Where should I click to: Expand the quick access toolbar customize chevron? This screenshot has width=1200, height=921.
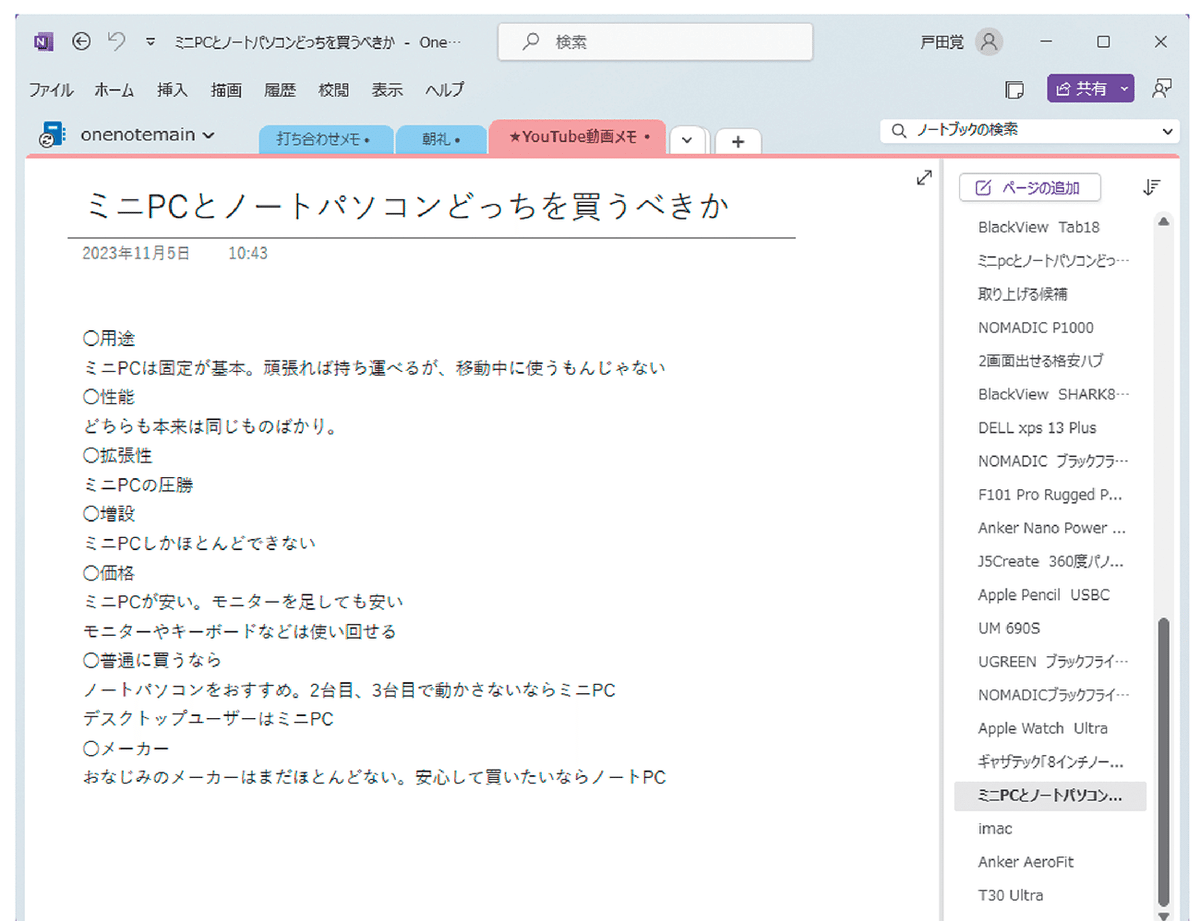click(x=150, y=41)
